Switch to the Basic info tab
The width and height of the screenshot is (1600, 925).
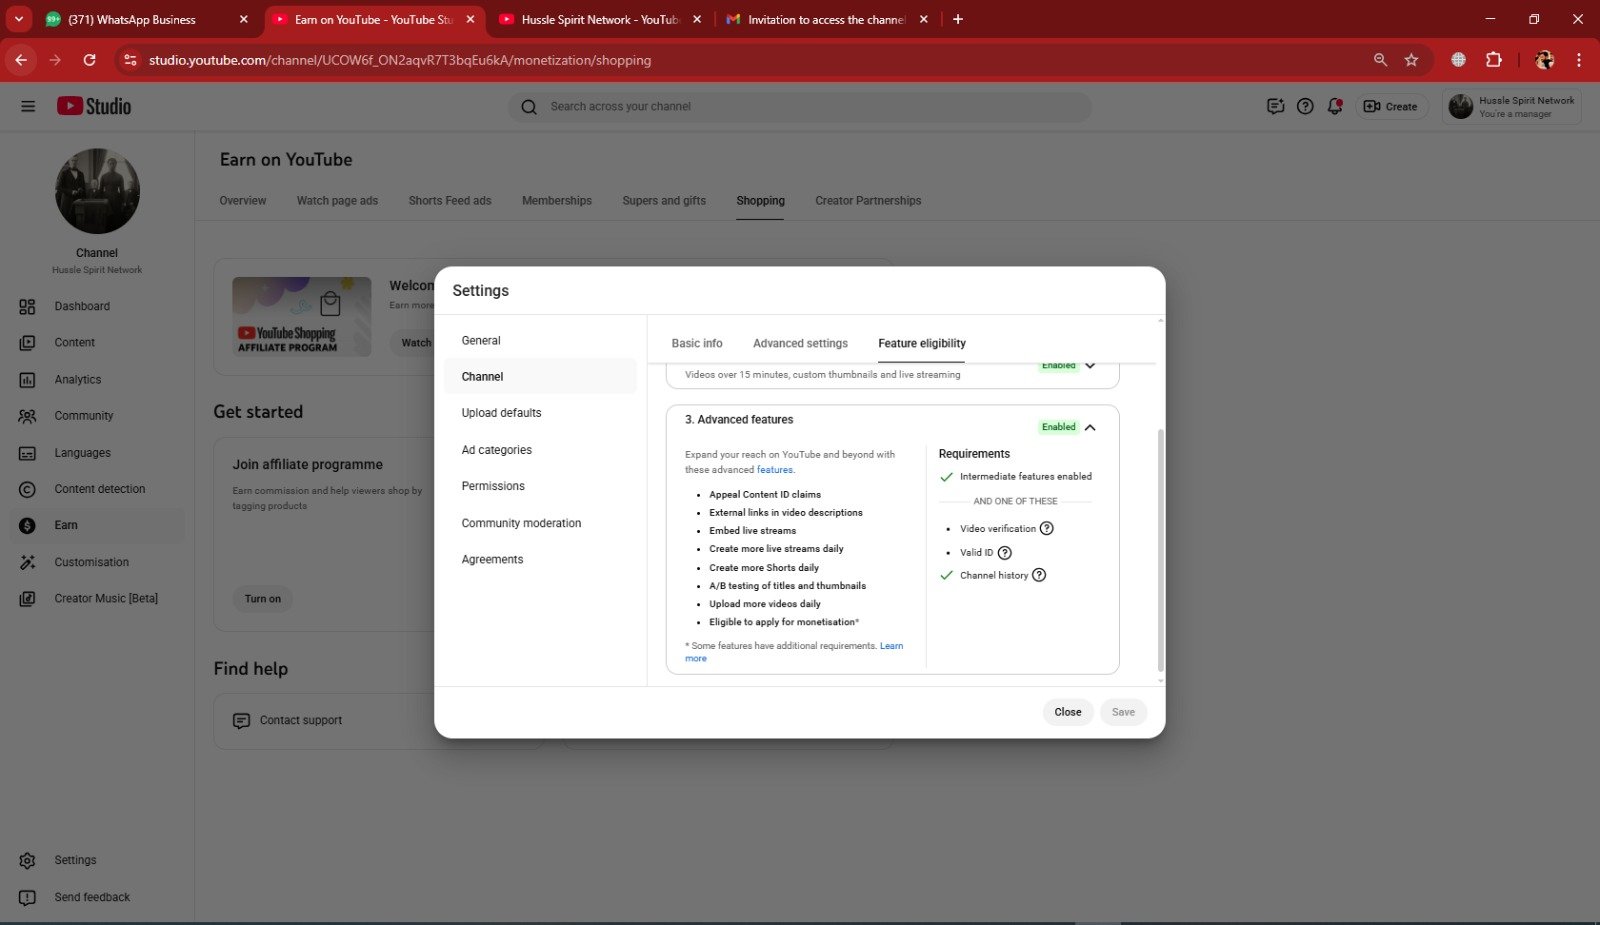click(697, 343)
